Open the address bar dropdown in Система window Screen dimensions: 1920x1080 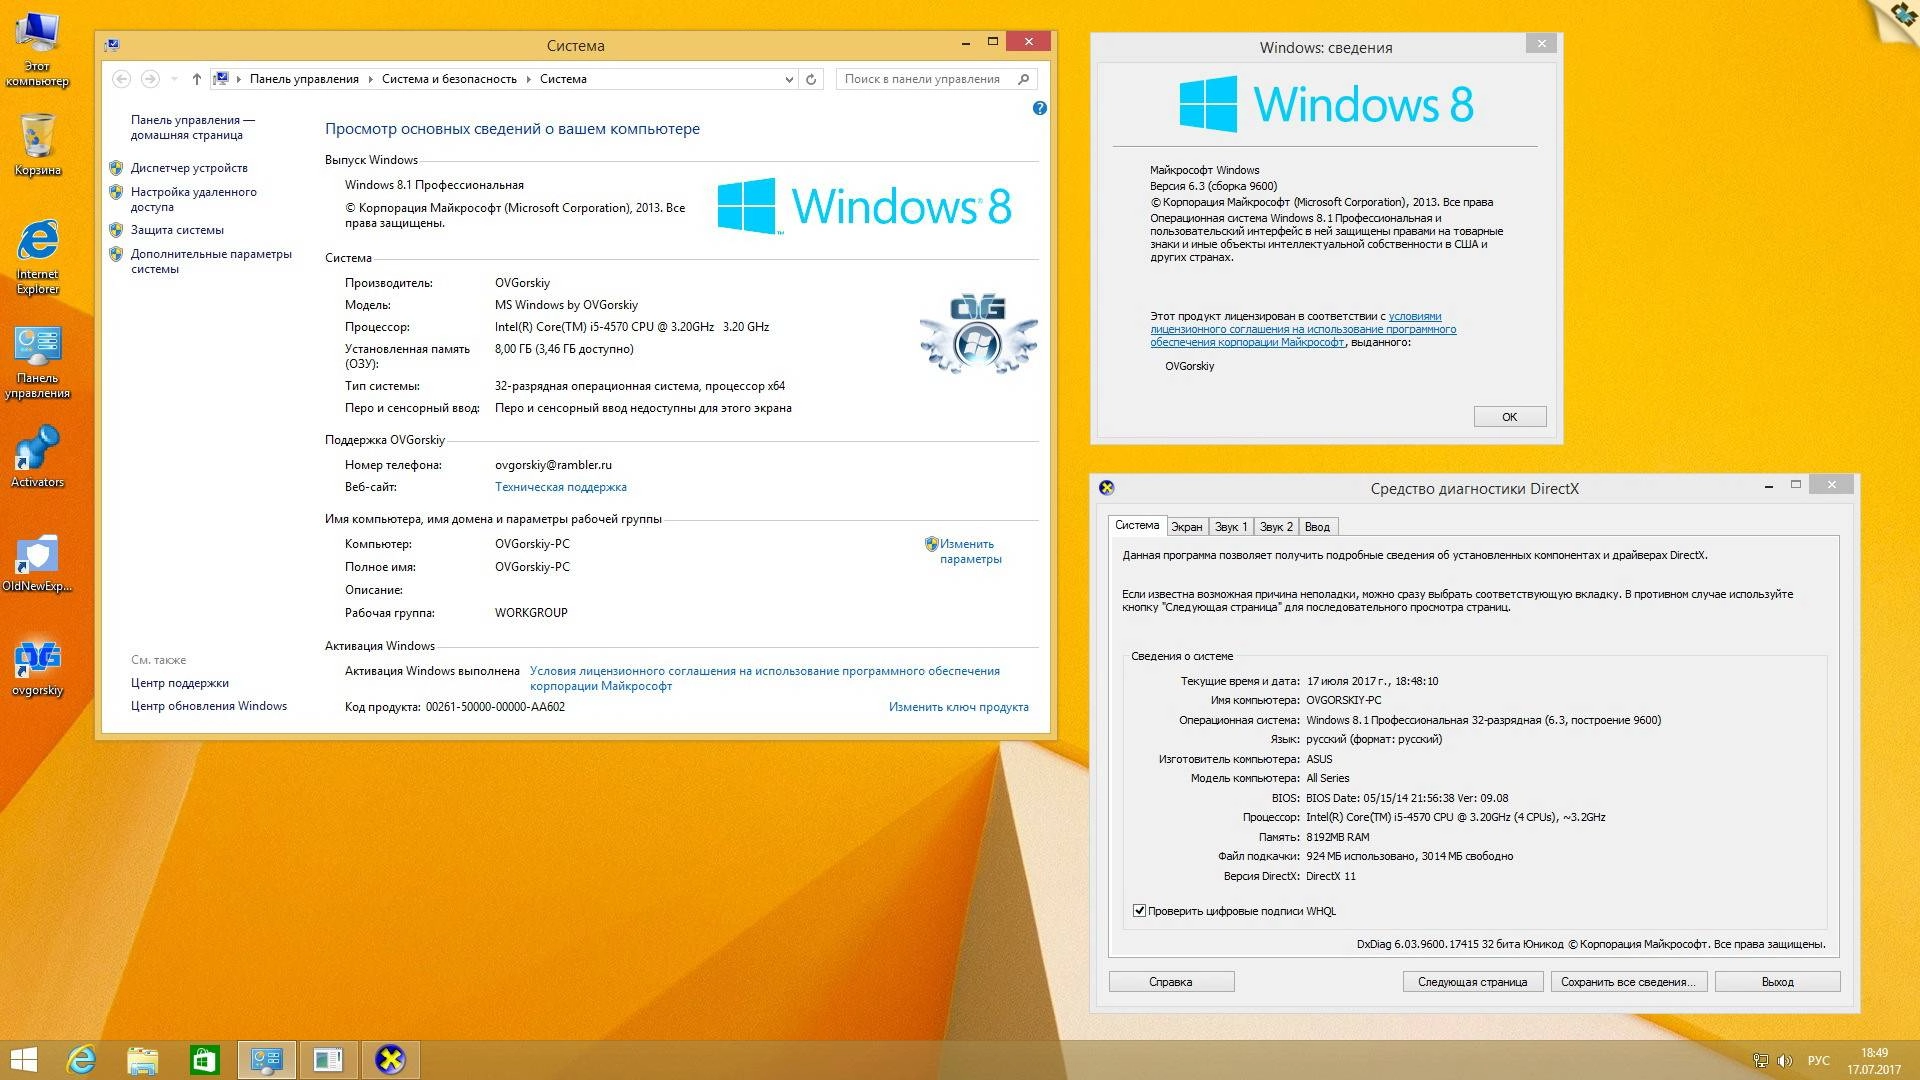789,79
